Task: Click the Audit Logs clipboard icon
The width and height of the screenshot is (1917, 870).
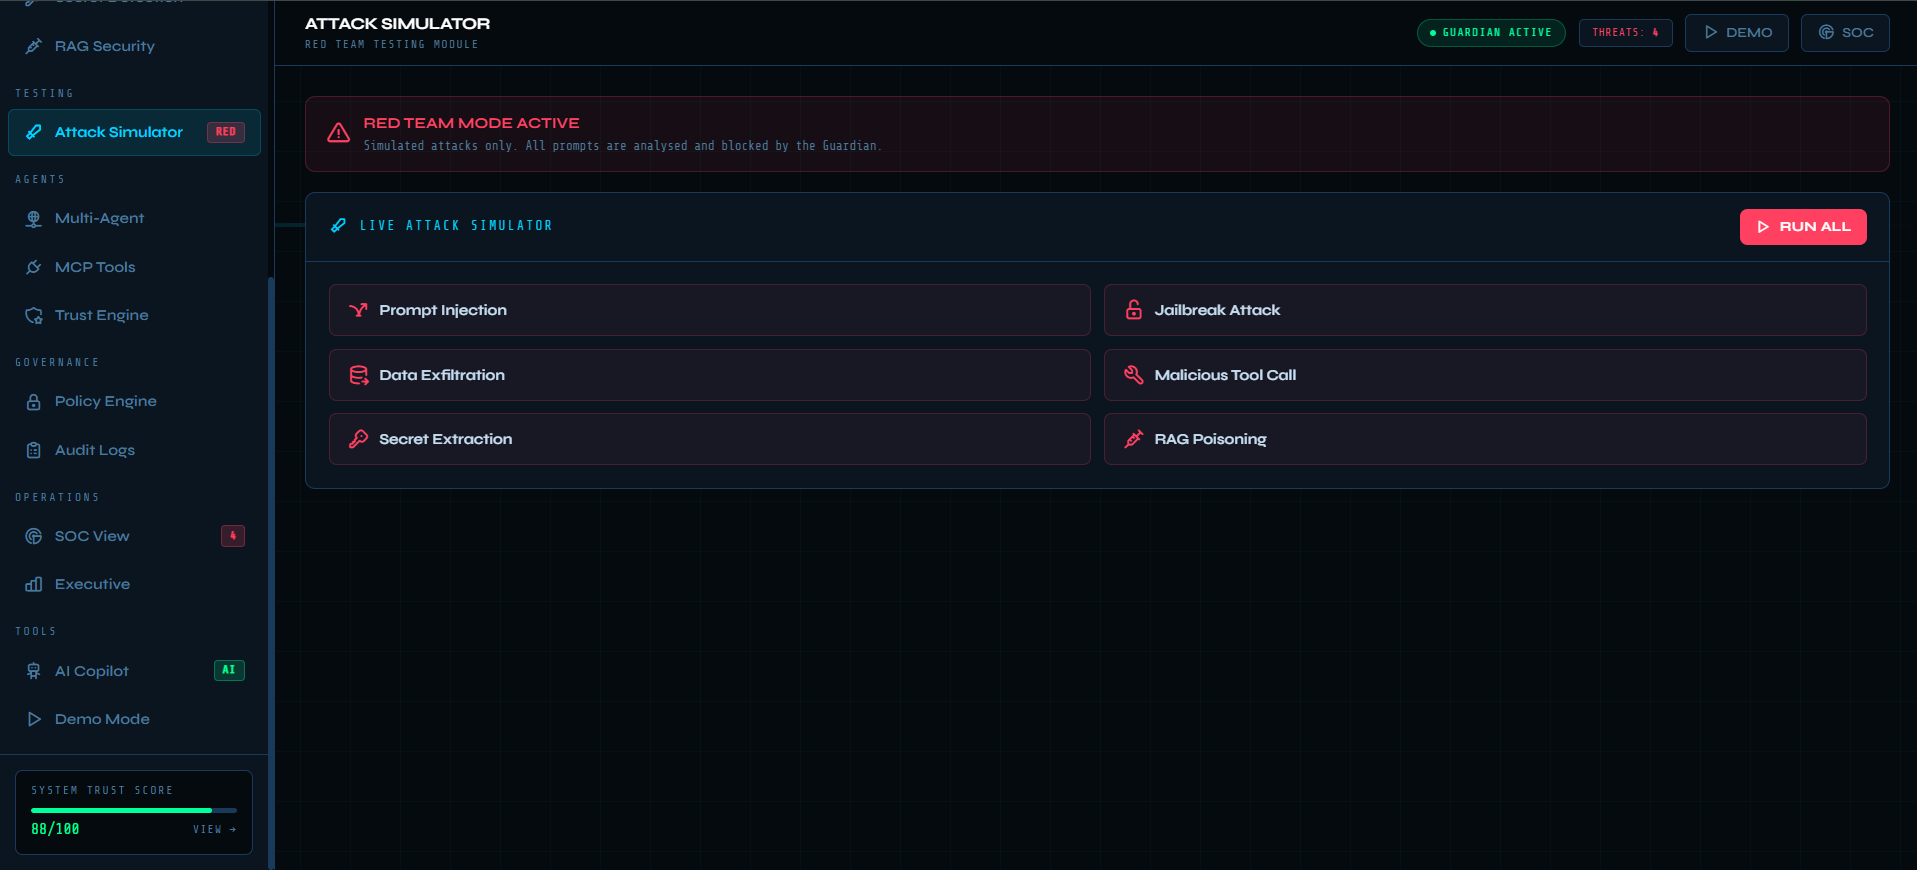Action: click(34, 450)
